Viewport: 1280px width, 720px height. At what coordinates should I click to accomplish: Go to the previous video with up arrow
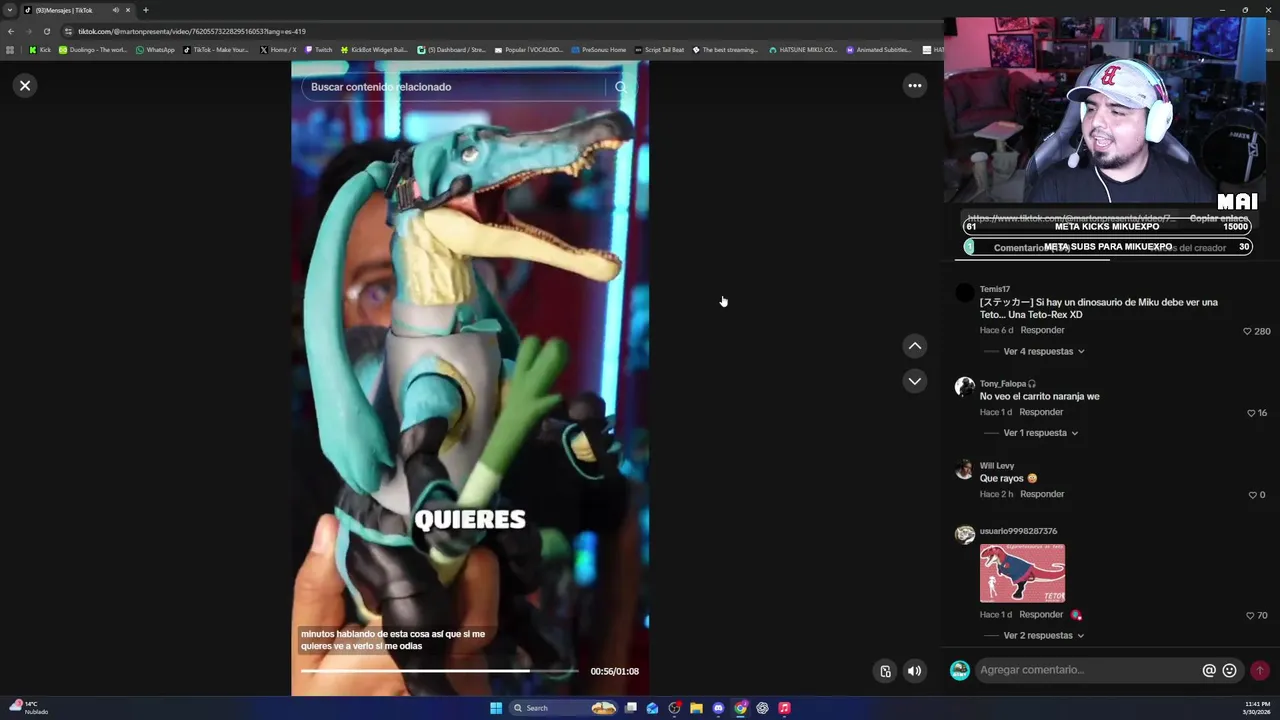click(x=914, y=346)
